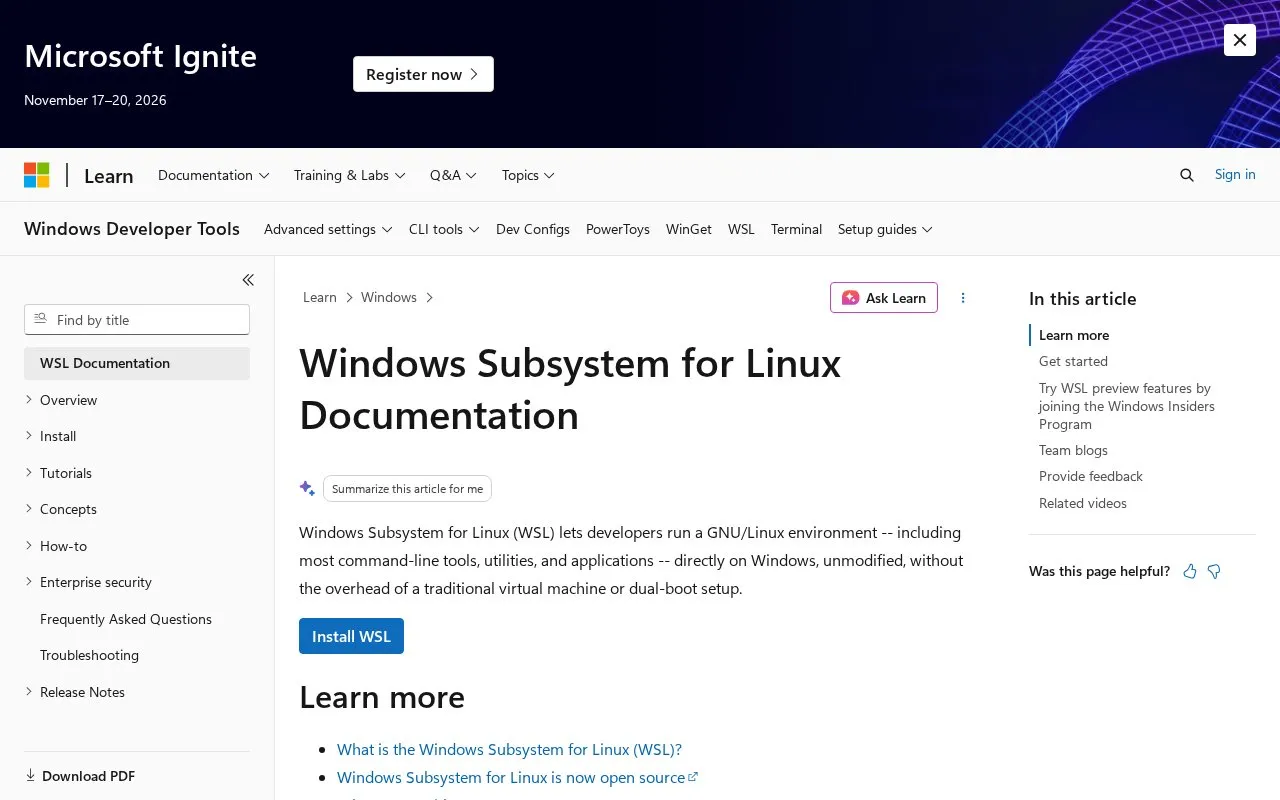
Task: Open the Topics dropdown
Action: tap(528, 175)
